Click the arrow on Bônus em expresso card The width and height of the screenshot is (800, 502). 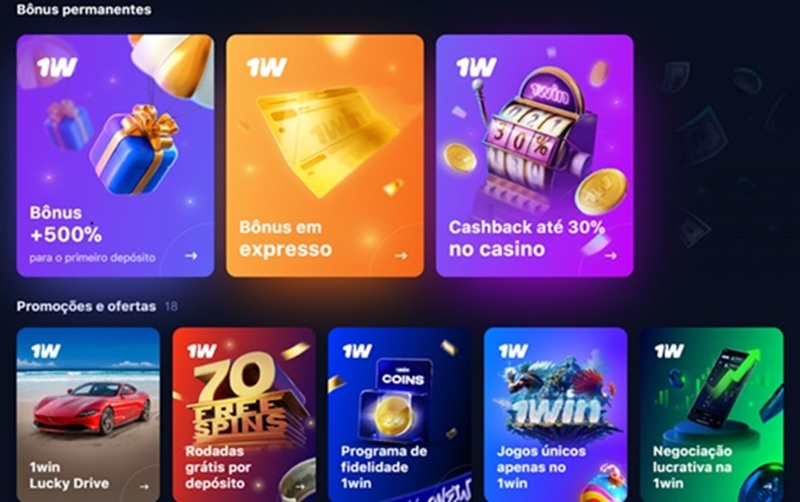click(x=401, y=256)
